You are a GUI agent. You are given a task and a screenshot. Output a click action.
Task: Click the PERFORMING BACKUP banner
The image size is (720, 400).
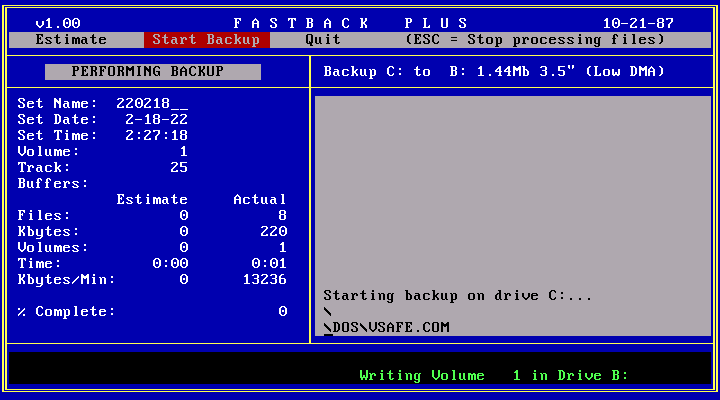coord(153,72)
